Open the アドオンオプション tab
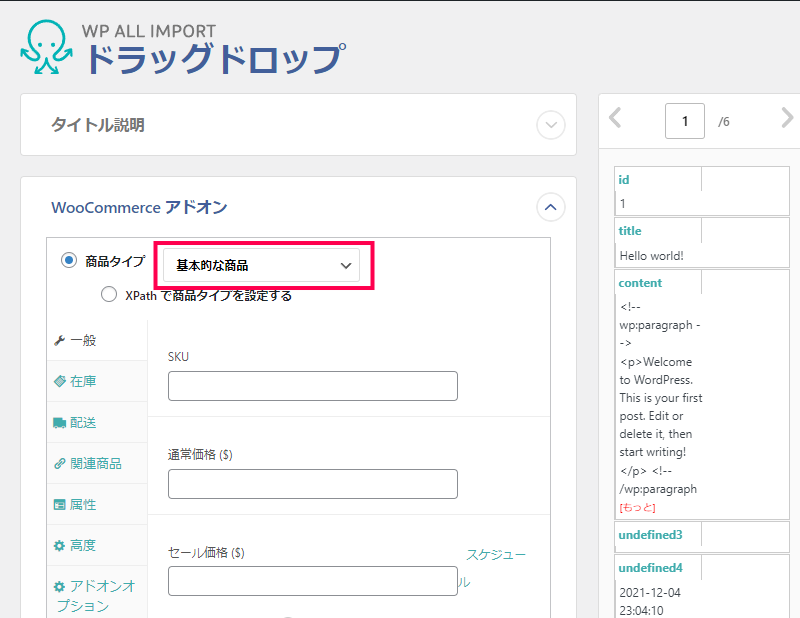The width and height of the screenshot is (800, 618). [97, 592]
